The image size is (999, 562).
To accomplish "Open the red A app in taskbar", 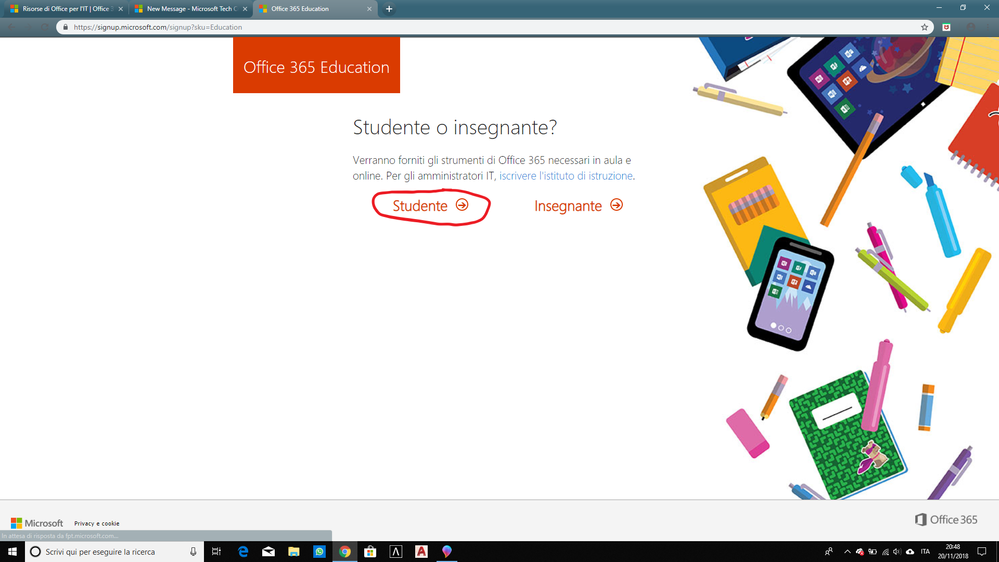I will click(x=421, y=552).
